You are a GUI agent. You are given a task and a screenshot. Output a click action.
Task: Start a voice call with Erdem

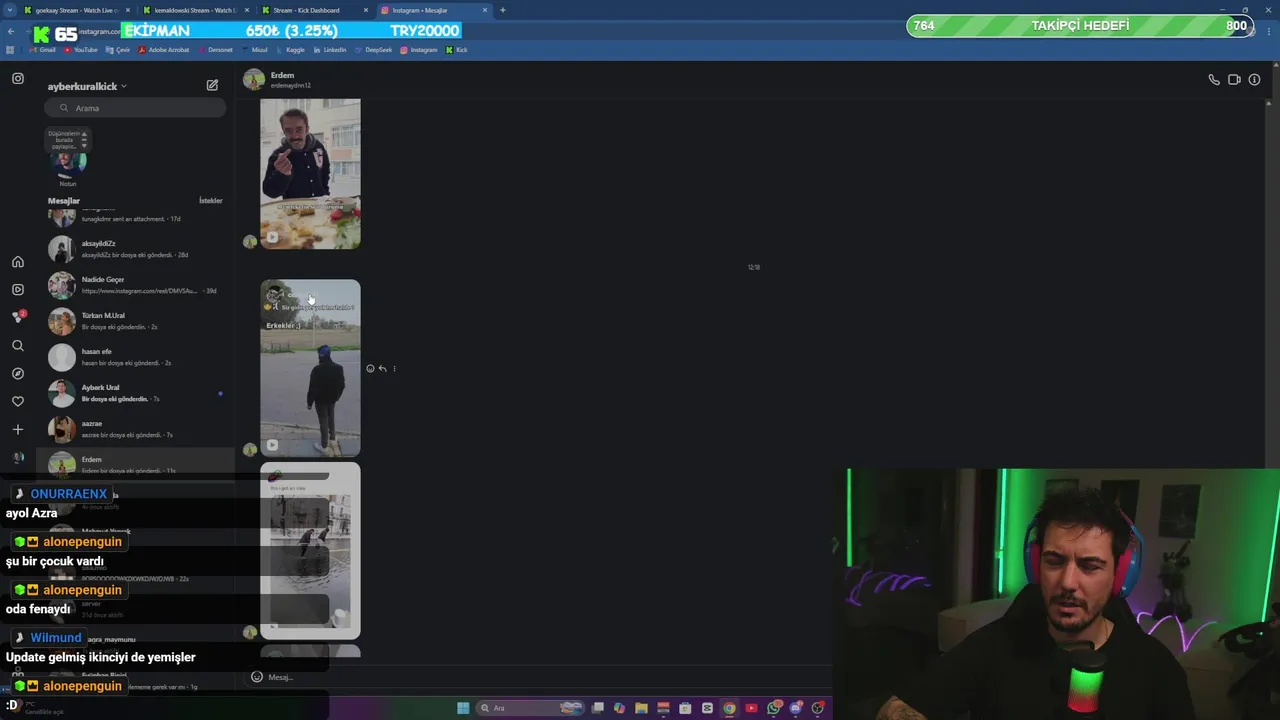[x=1214, y=80]
